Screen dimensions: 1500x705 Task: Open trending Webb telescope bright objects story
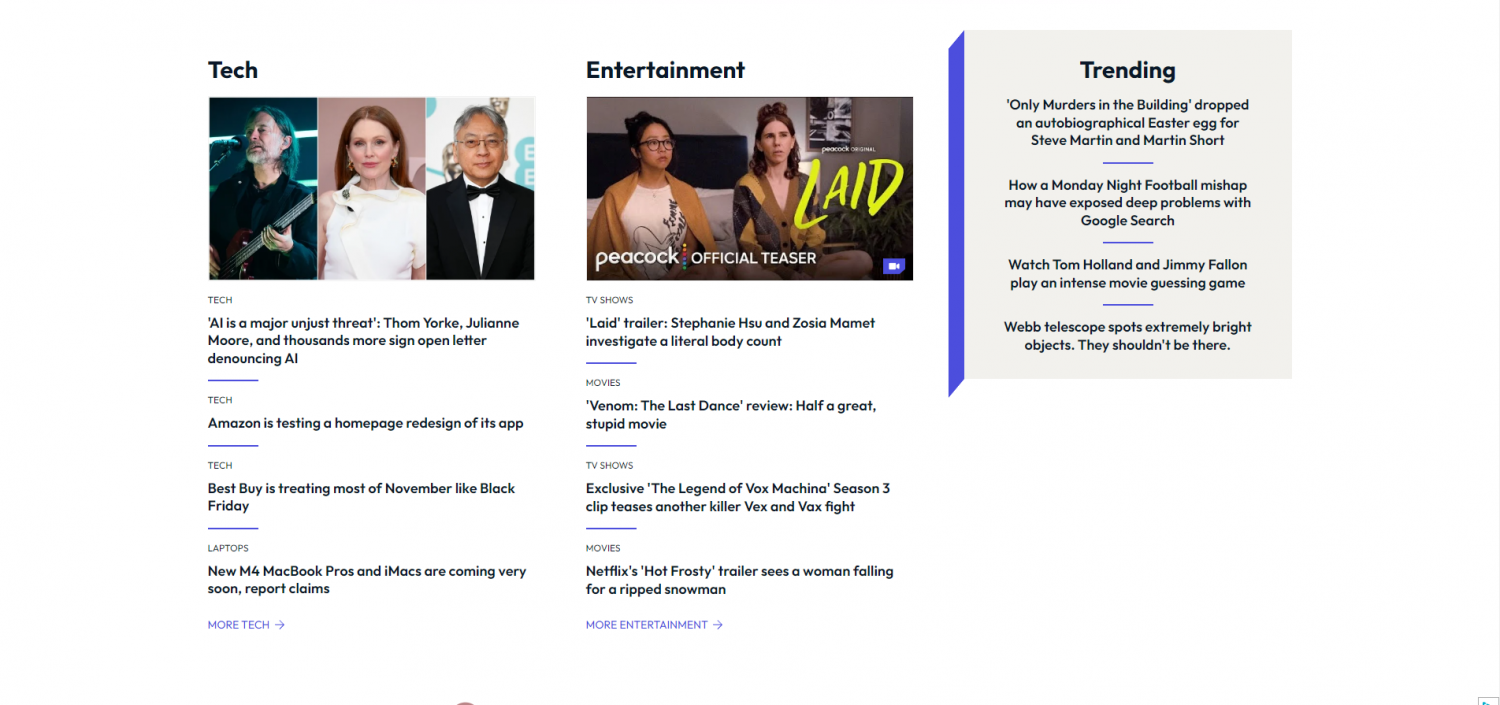1128,336
